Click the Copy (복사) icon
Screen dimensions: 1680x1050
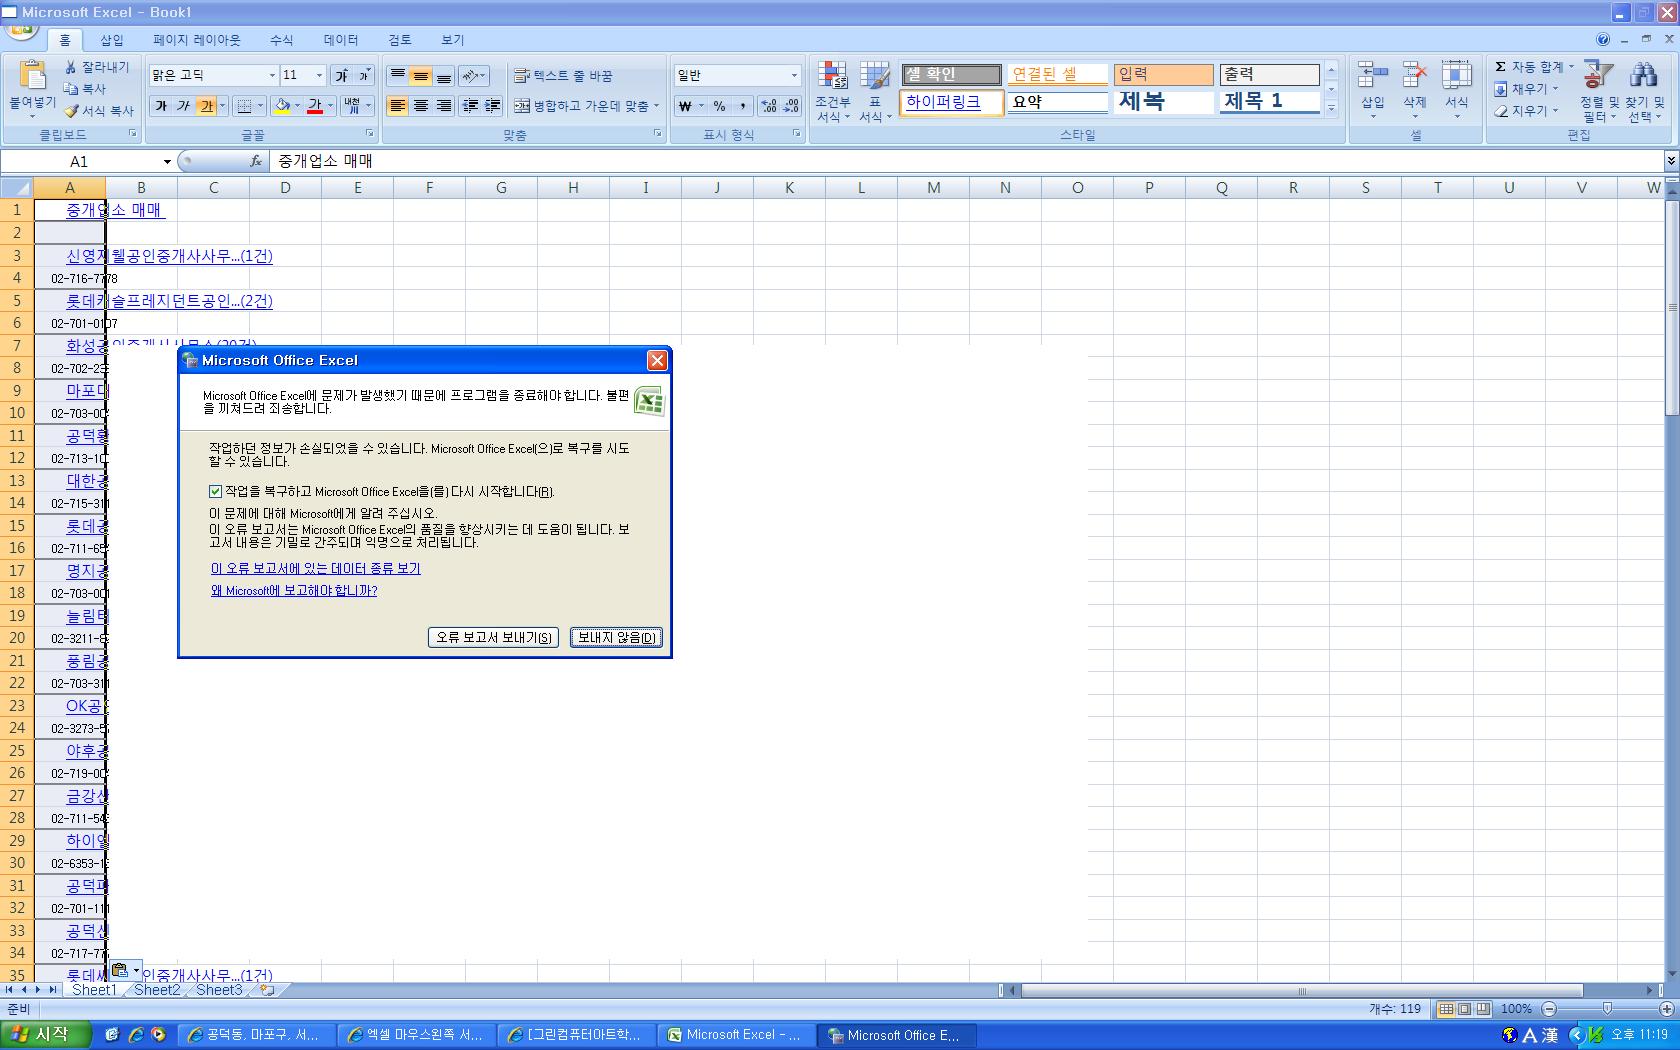point(71,89)
